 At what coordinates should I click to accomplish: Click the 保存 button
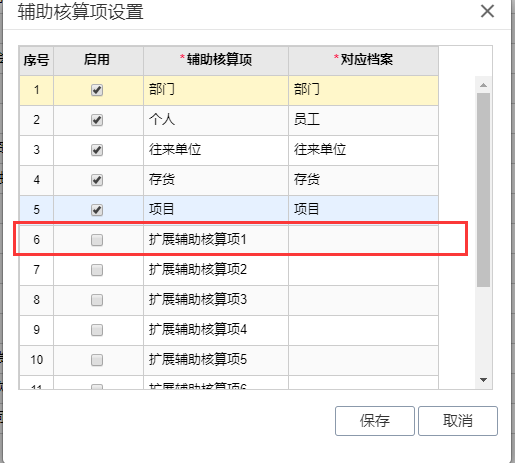[375, 421]
